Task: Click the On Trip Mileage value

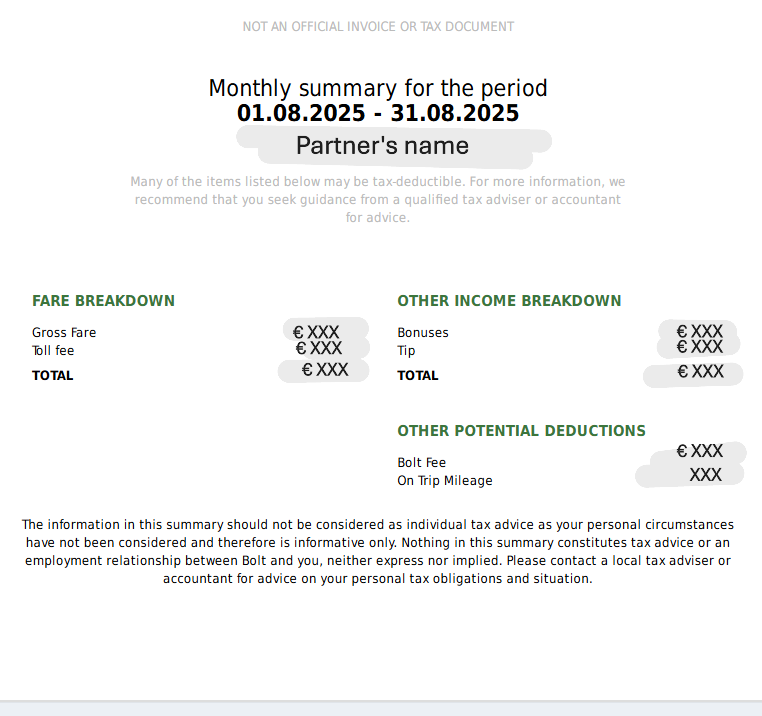Action: 706,474
